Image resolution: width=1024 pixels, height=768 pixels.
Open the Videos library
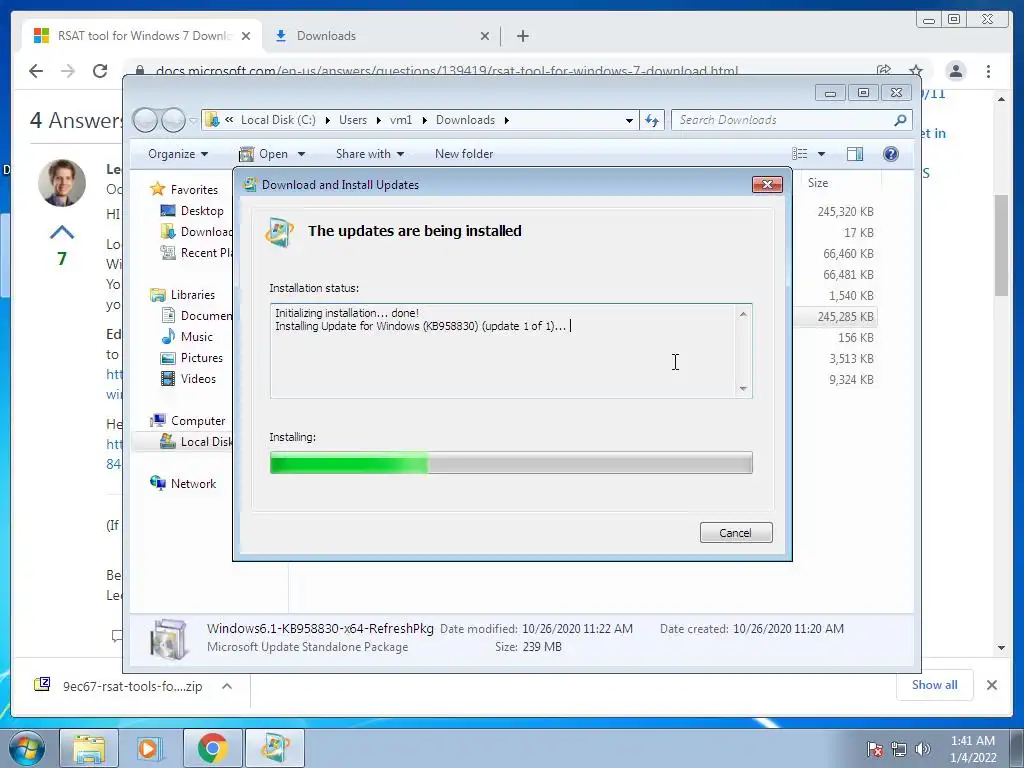tap(198, 379)
